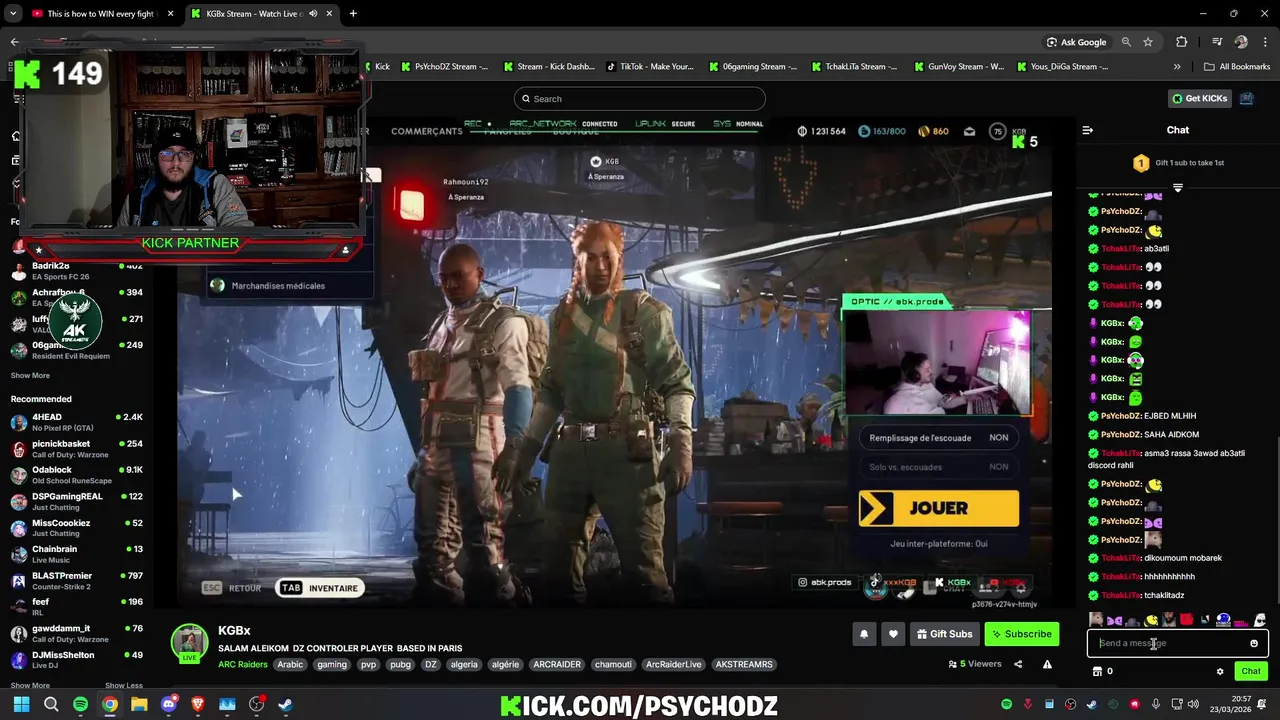Image resolution: width=1280 pixels, height=720 pixels.
Task: Click the 5 Viewers list link
Action: 975,664
